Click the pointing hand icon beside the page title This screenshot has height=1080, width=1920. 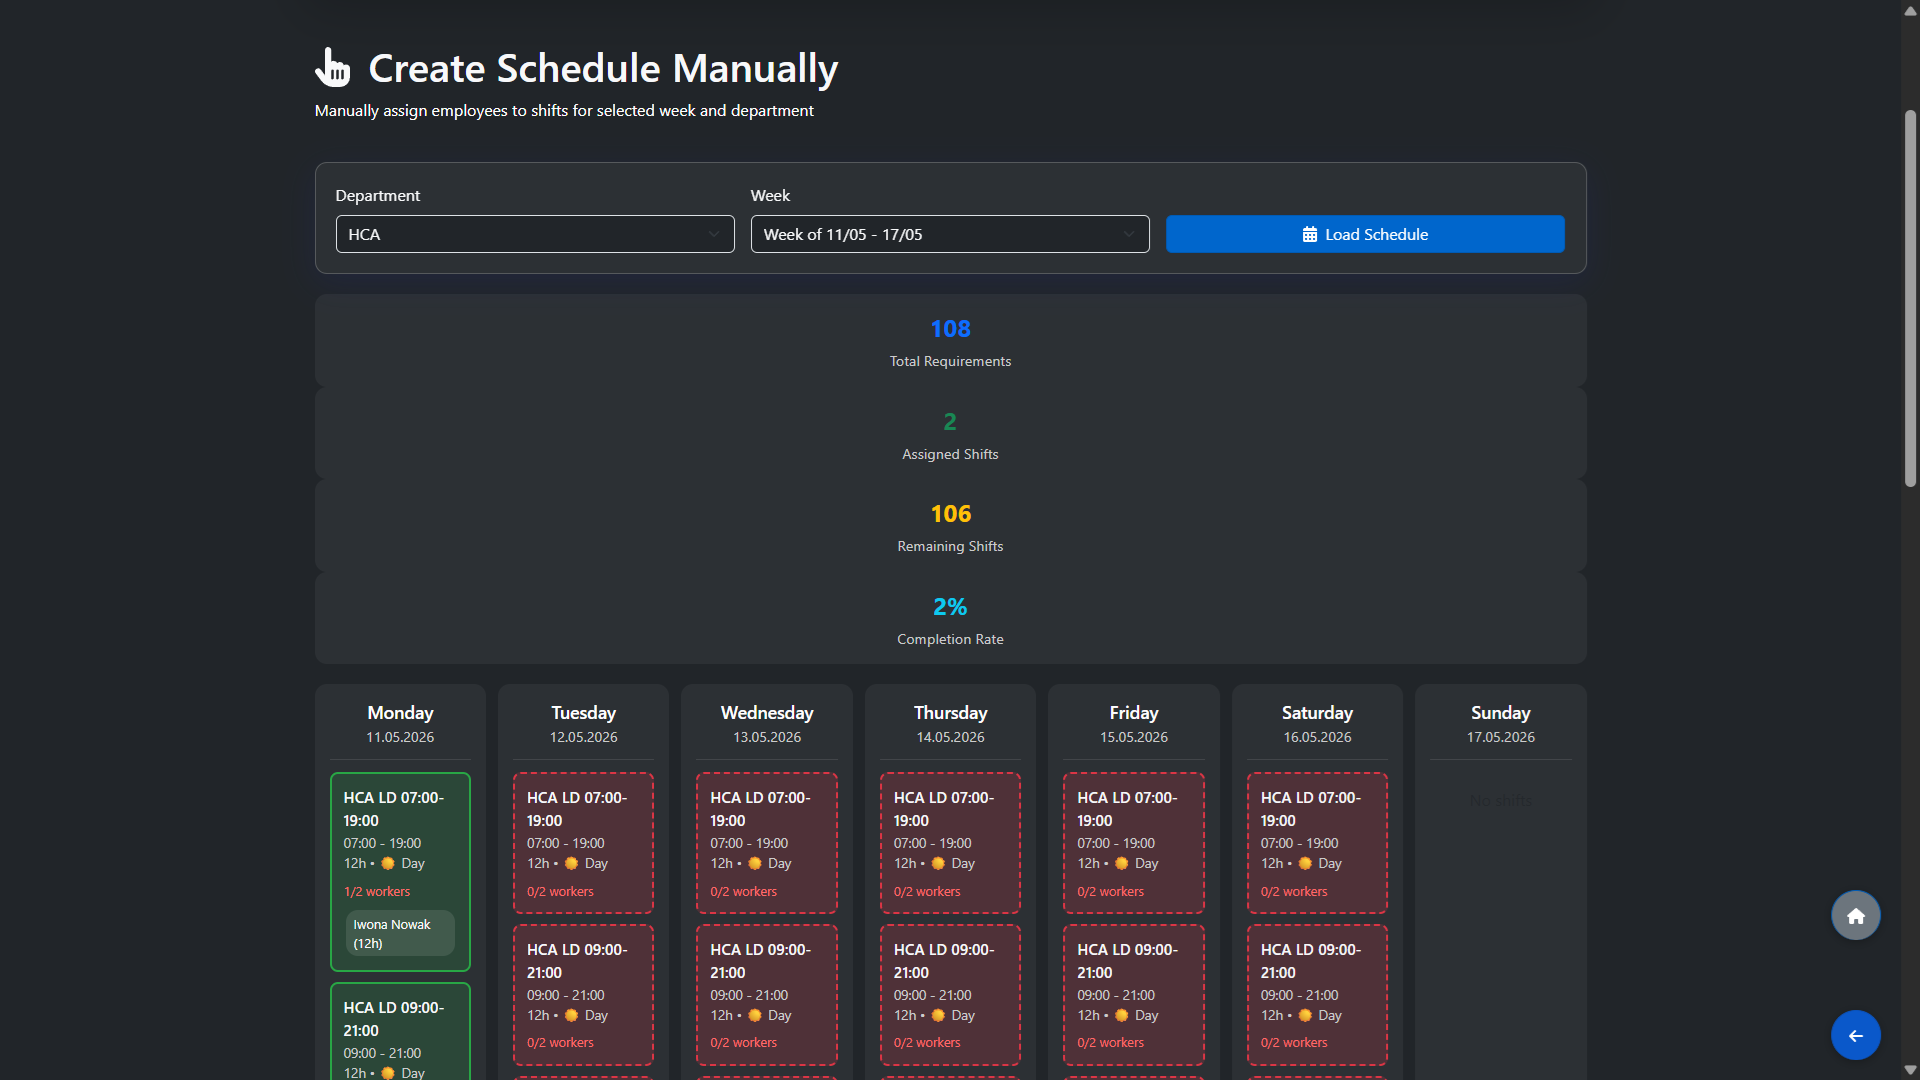333,67
